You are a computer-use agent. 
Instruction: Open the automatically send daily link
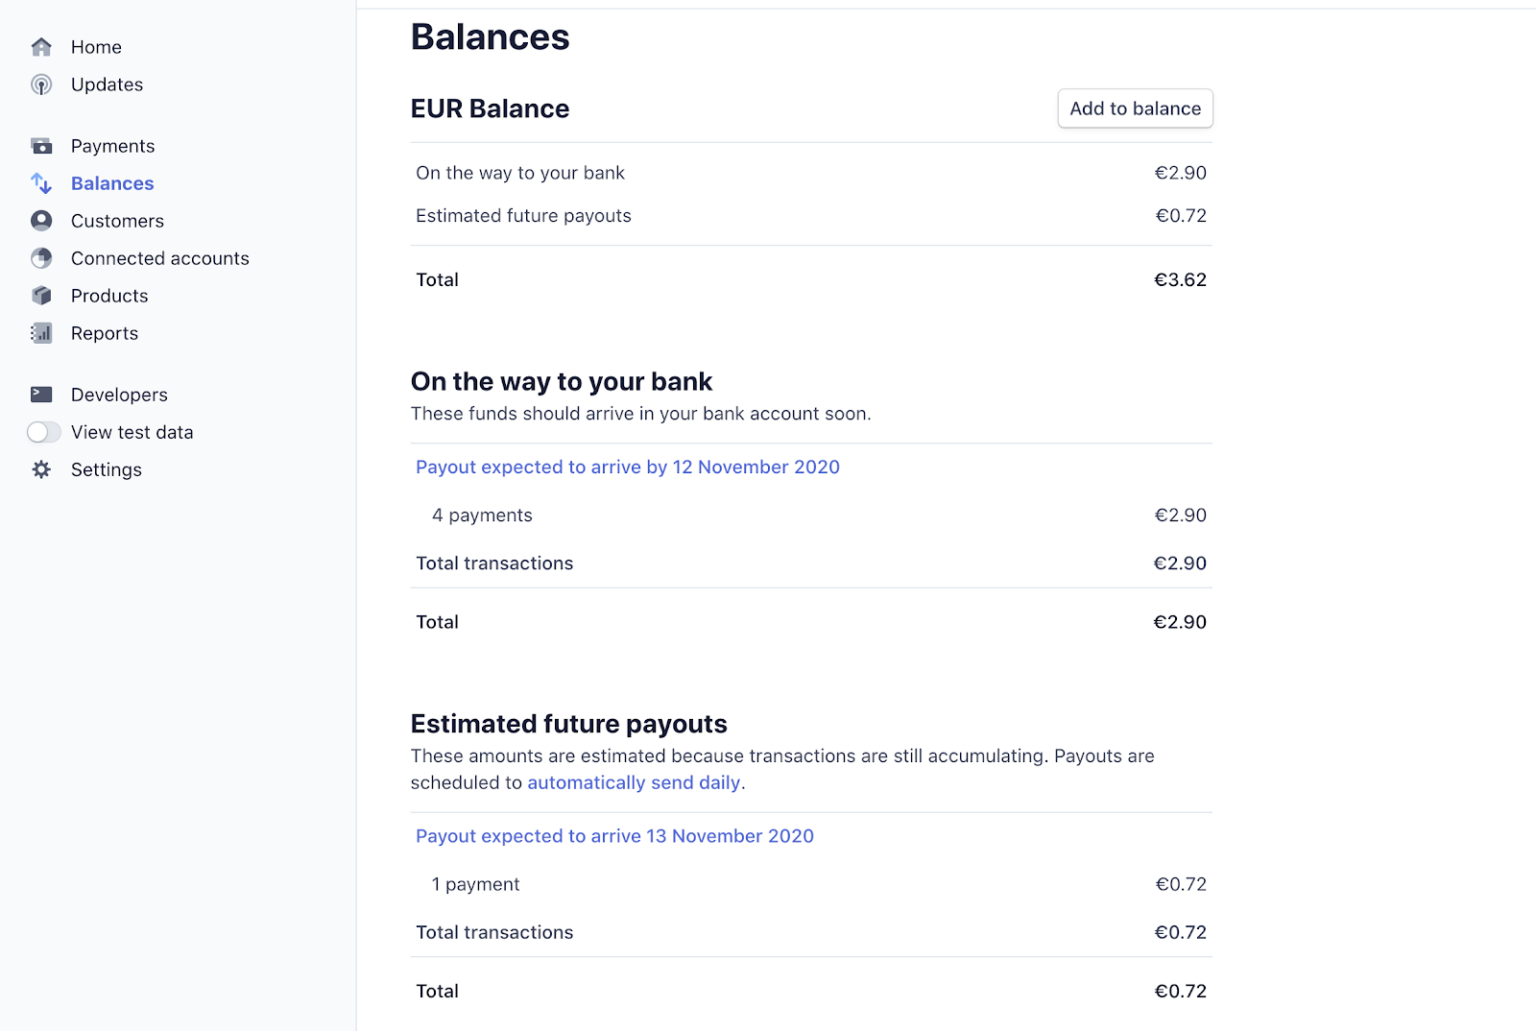pos(634,782)
